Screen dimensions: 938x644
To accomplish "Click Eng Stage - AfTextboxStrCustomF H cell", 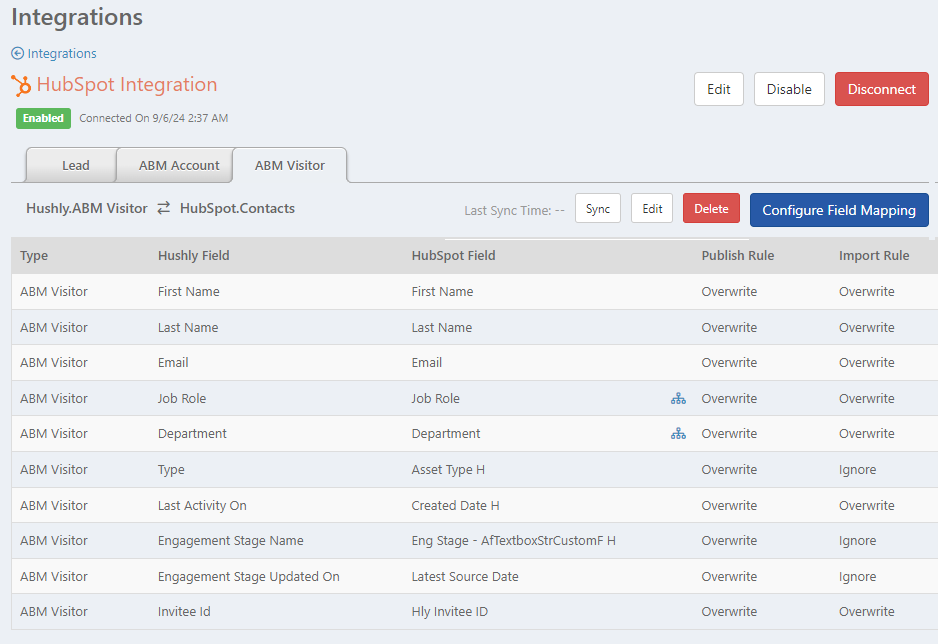I will coord(513,541).
